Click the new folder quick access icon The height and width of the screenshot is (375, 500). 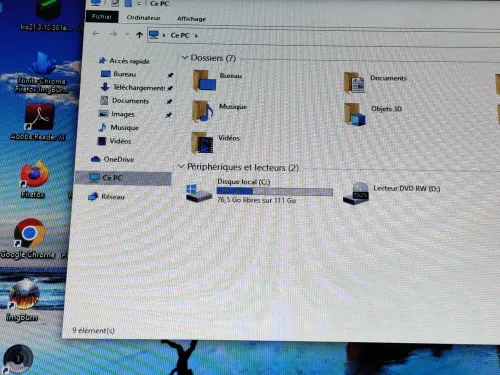click(x=128, y=3)
